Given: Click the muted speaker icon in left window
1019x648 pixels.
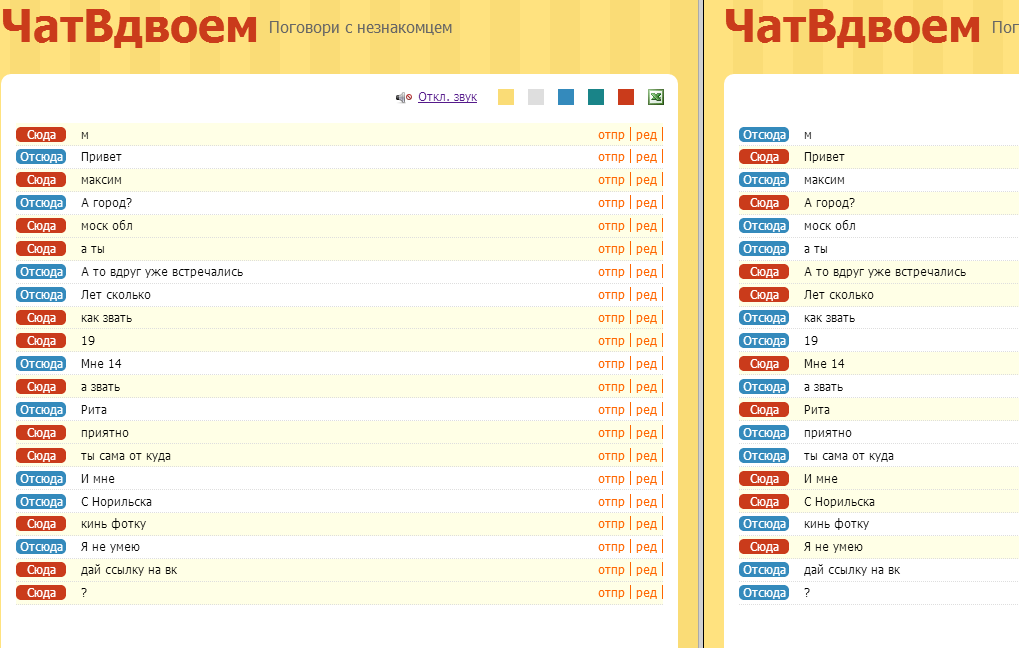Looking at the screenshot, I should point(404,97).
